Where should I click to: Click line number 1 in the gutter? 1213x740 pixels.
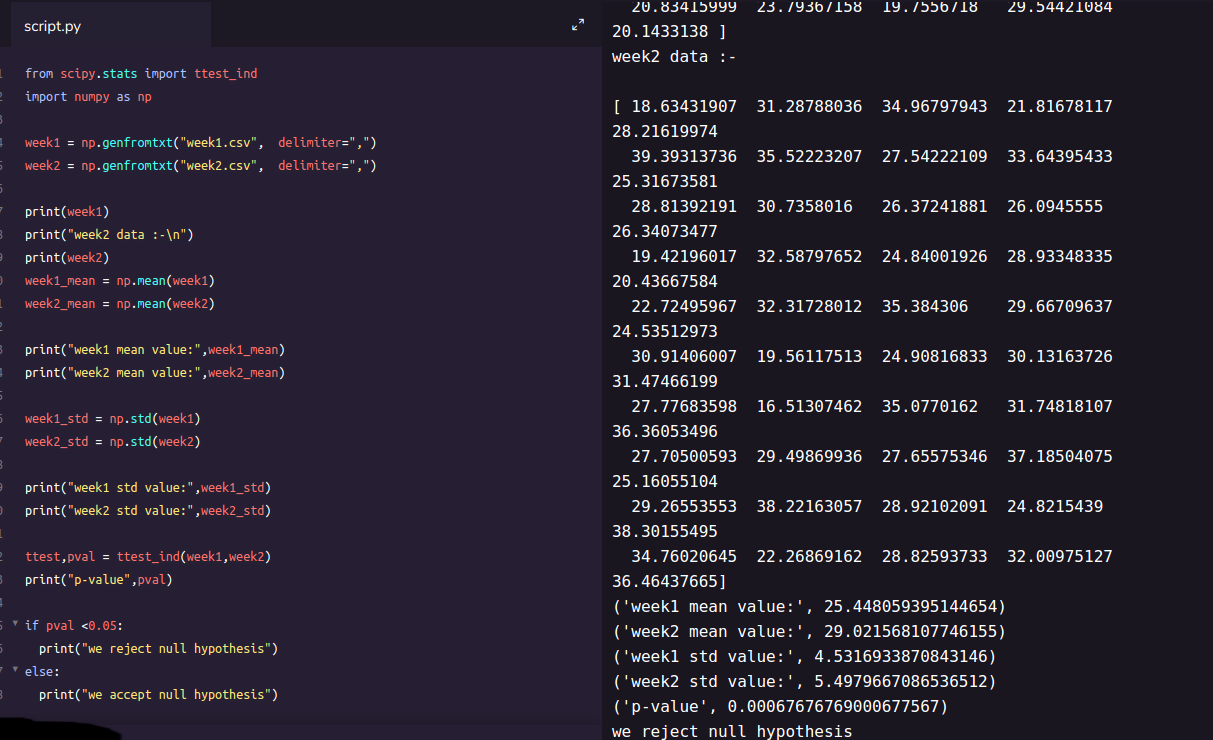5,73
